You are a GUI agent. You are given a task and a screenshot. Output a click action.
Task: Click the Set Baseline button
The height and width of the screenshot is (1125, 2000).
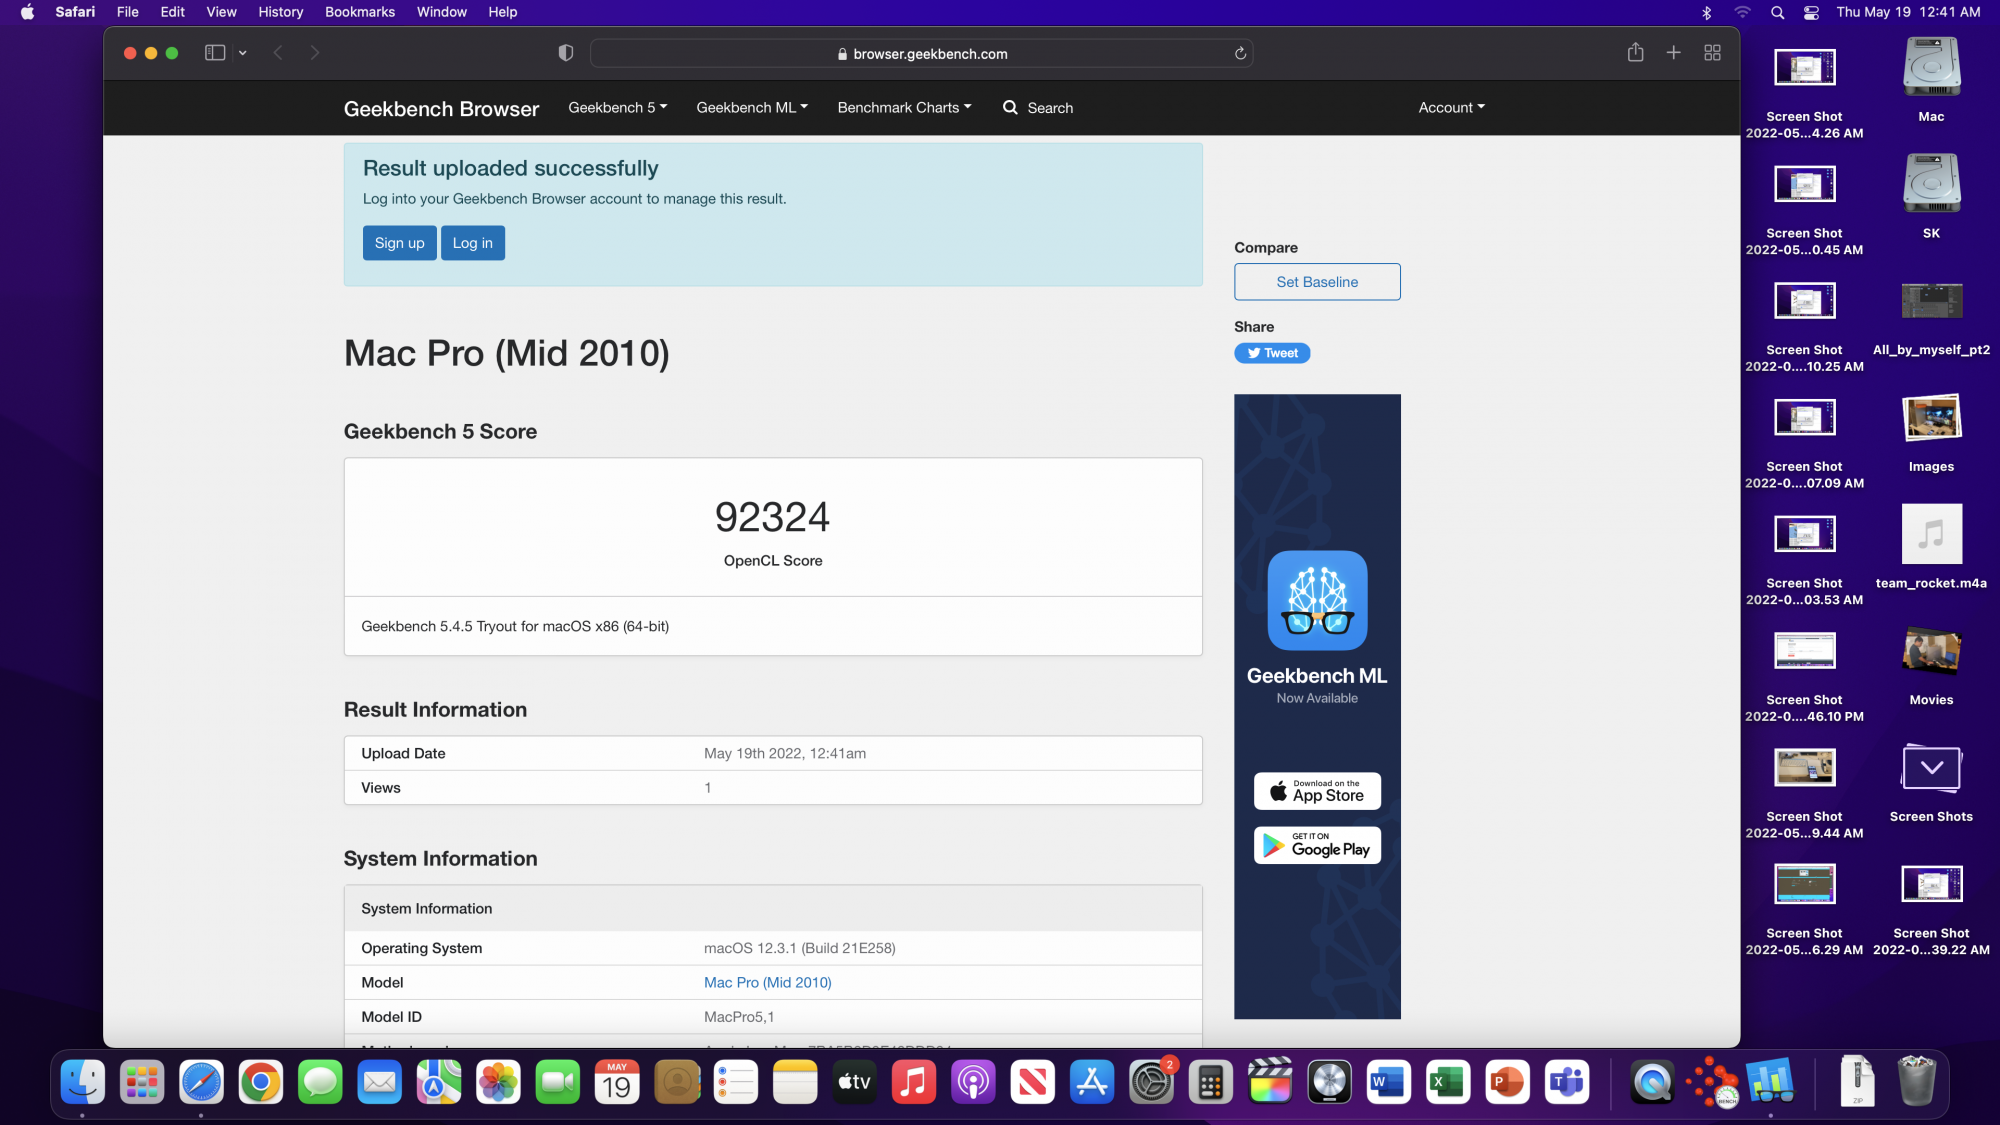(x=1316, y=282)
